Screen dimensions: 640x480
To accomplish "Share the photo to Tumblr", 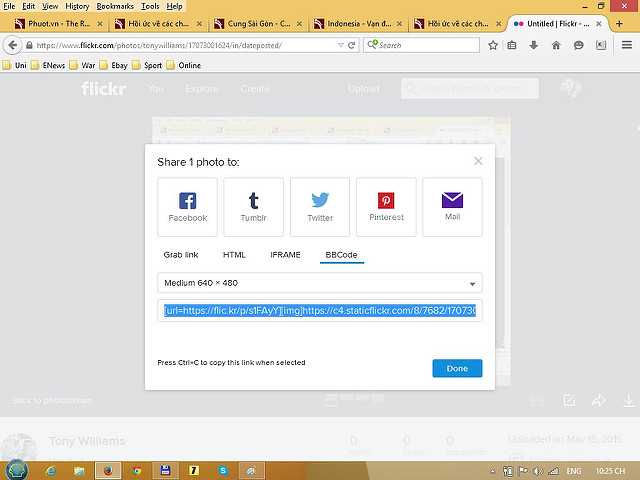I will 253,207.
